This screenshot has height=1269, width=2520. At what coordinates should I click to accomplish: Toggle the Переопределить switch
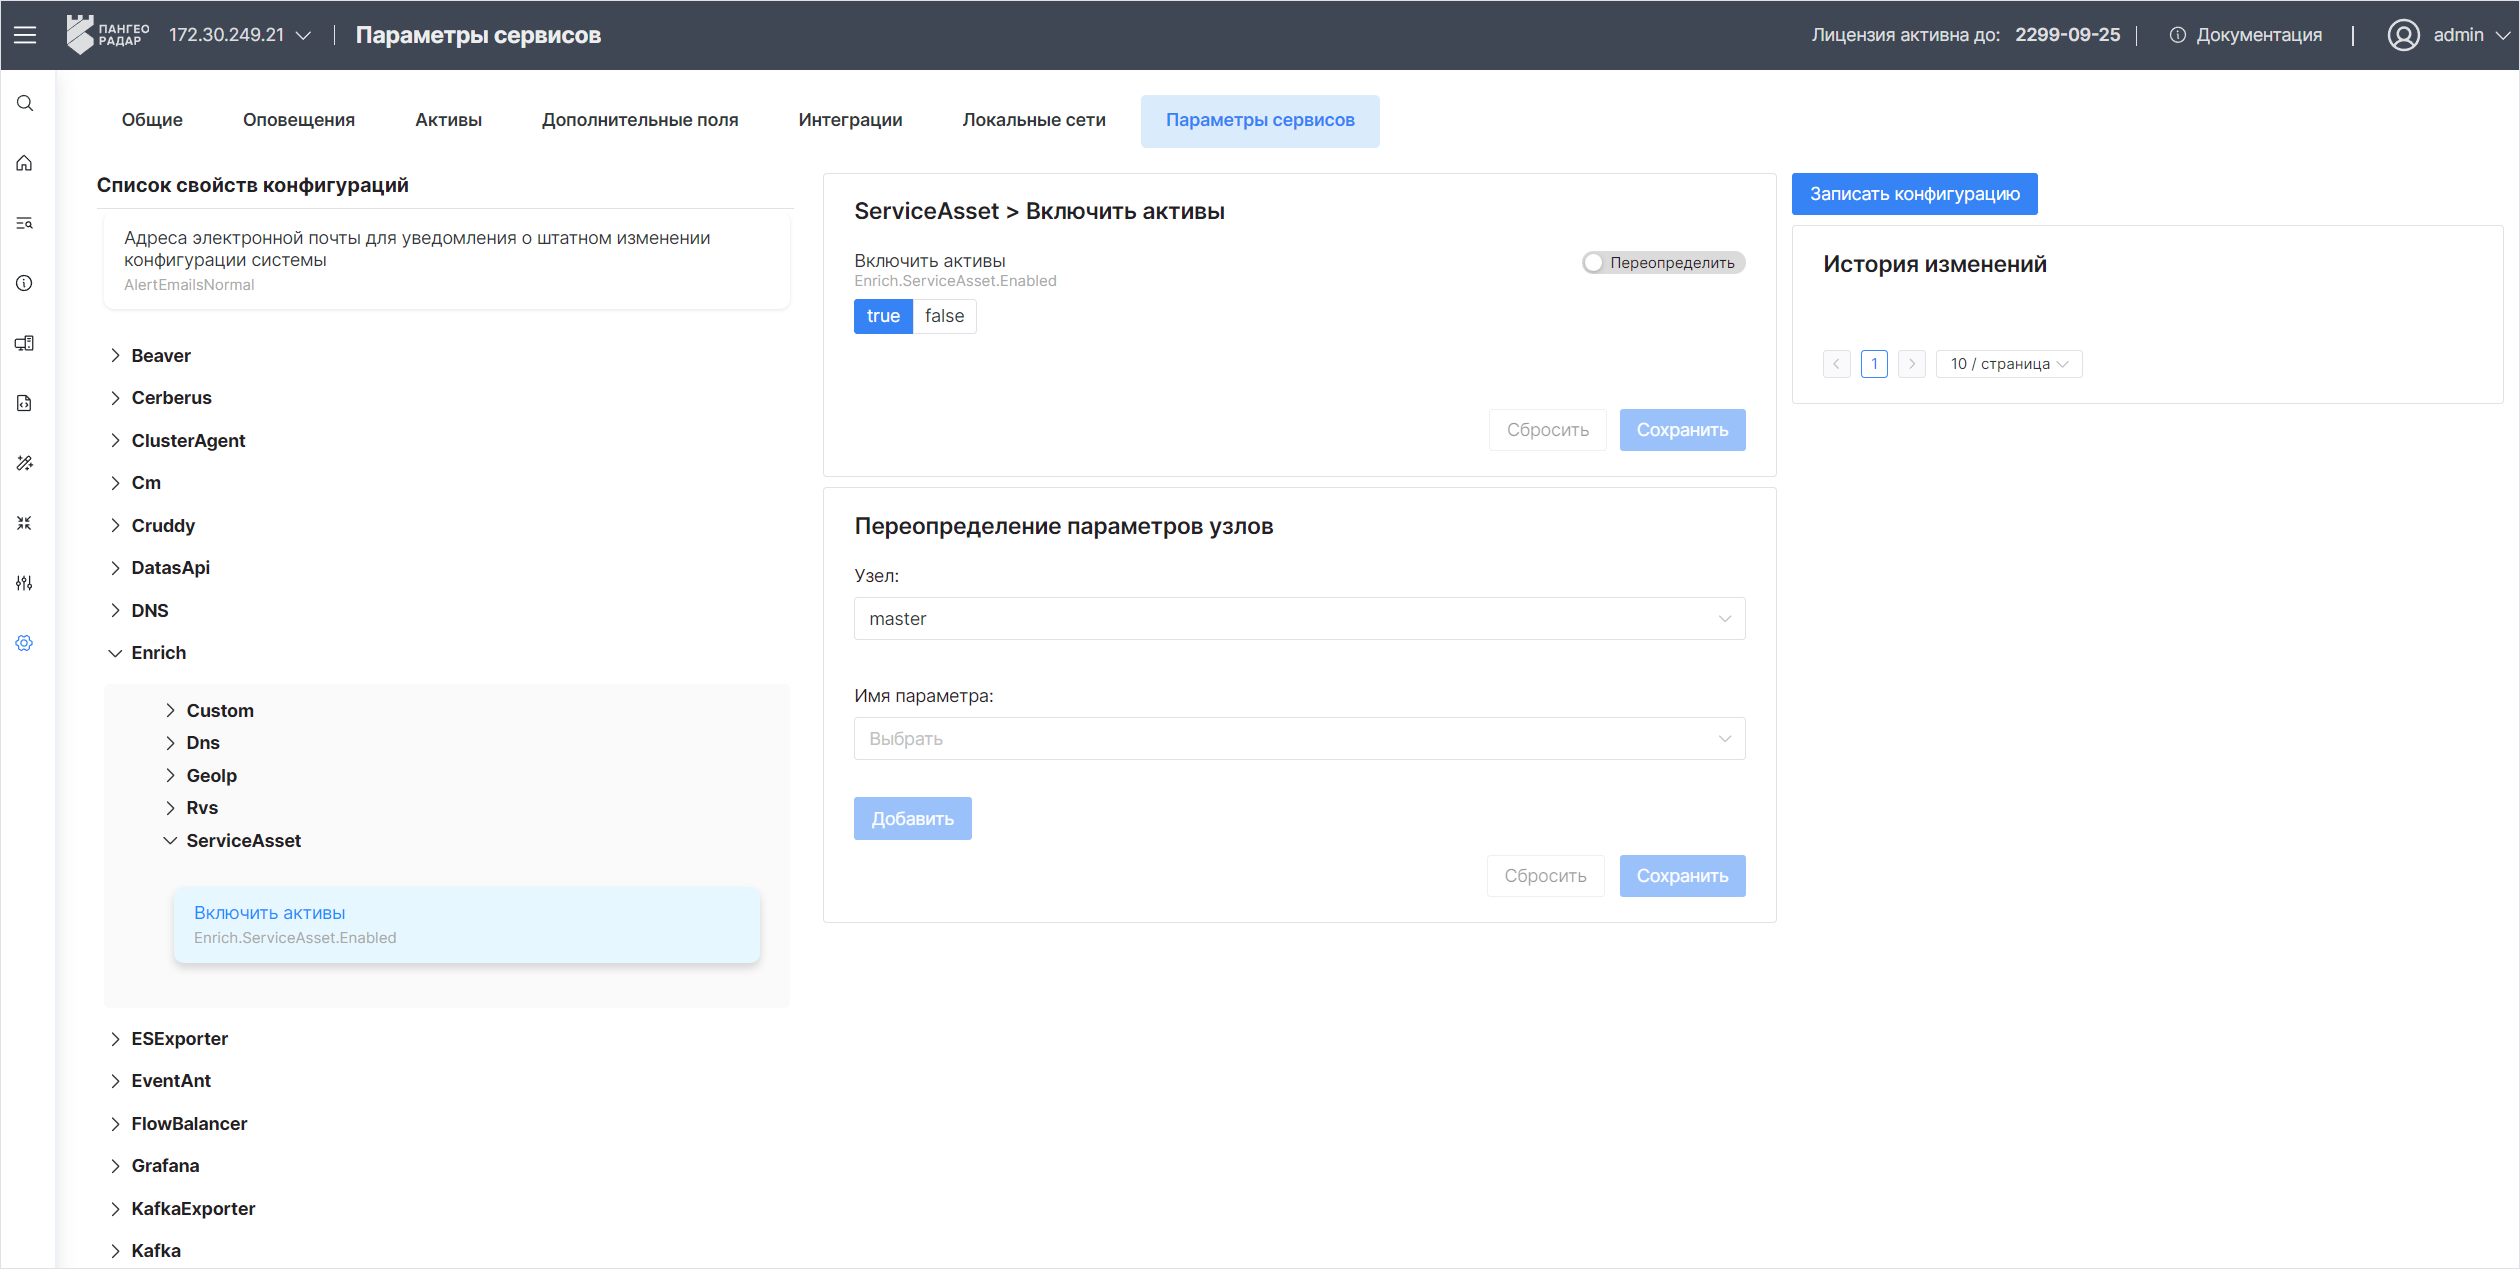coord(1595,262)
